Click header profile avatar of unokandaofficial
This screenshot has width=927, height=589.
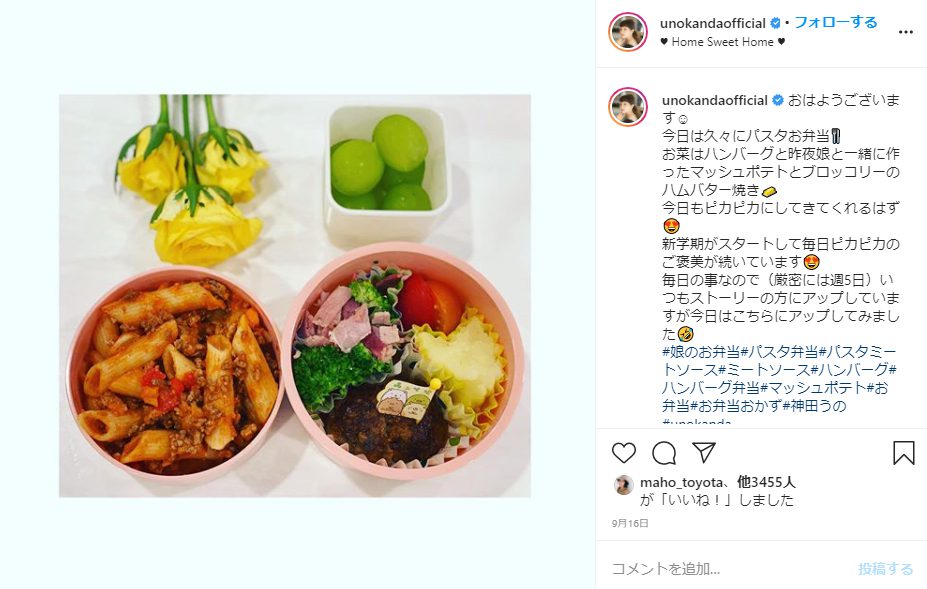pos(628,32)
